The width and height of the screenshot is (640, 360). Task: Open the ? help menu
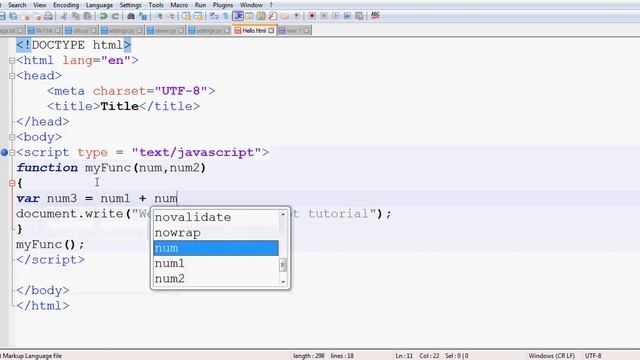[x=271, y=5]
